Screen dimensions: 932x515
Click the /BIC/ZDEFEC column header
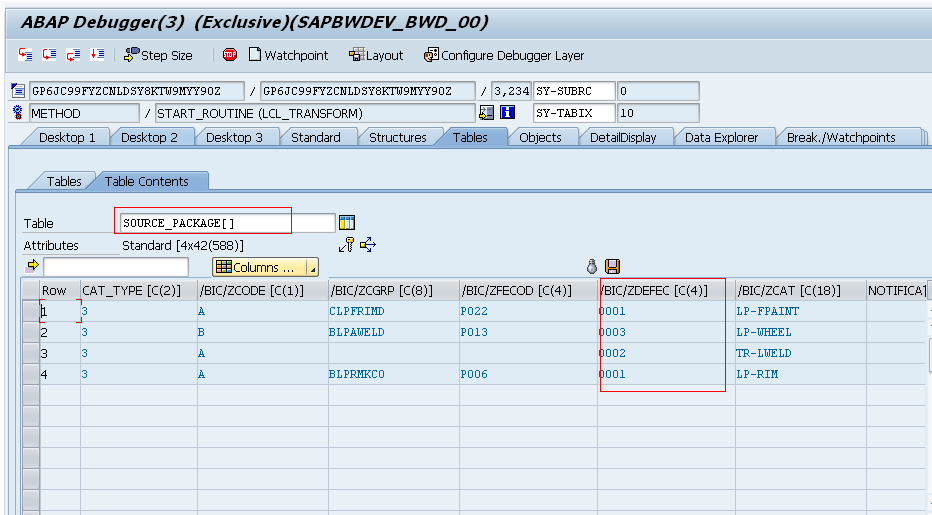pyautogui.click(x=666, y=290)
